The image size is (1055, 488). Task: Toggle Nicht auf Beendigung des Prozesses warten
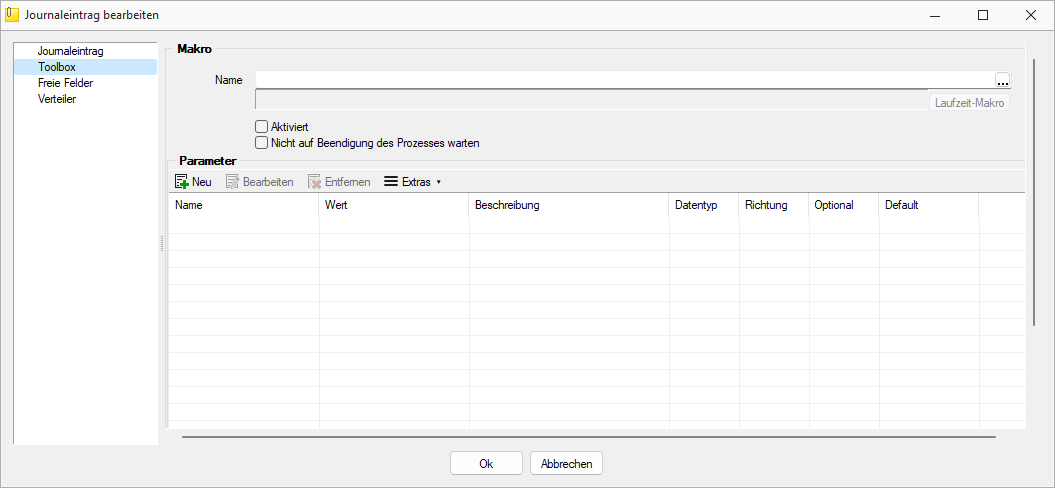[262, 143]
